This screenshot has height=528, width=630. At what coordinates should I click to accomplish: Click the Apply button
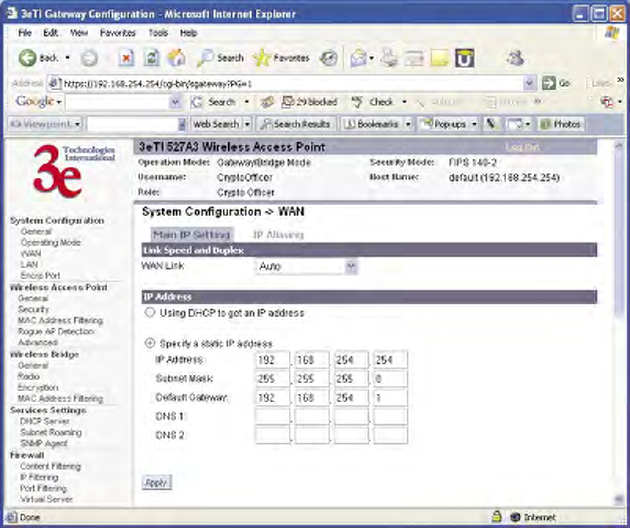click(x=156, y=483)
